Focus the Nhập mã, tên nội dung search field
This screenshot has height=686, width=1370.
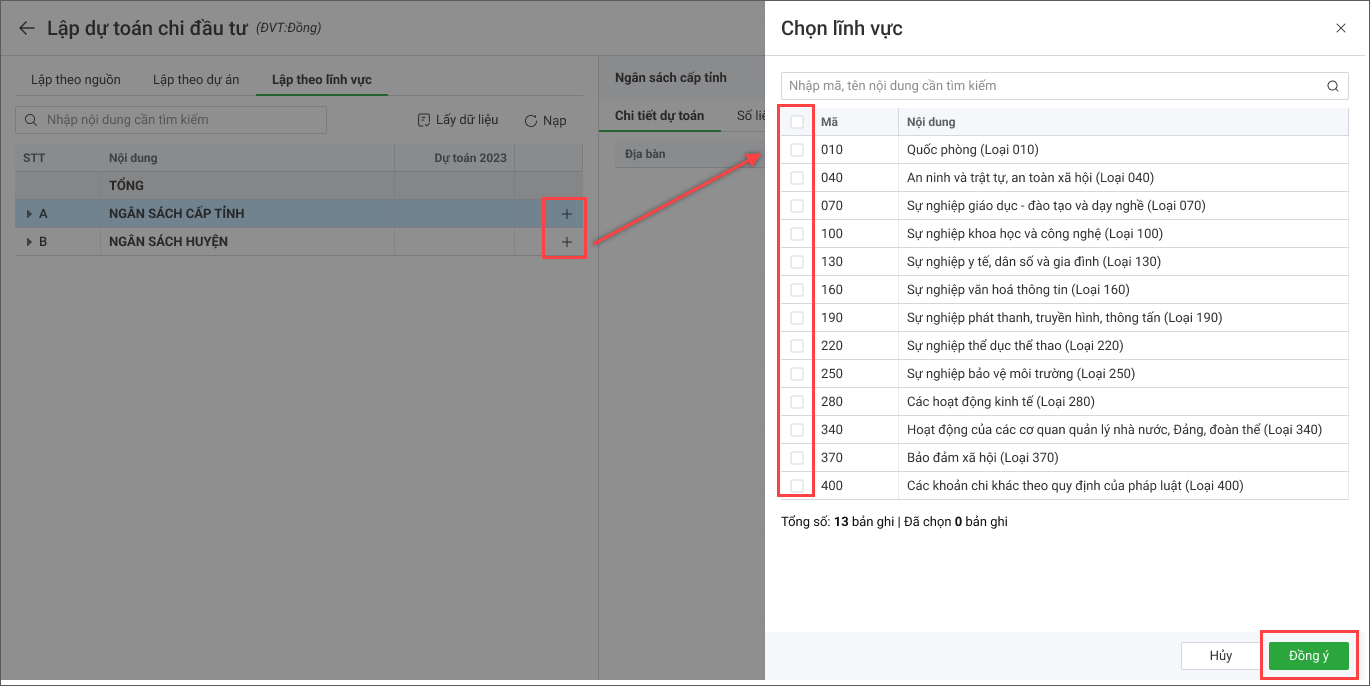(1050, 86)
